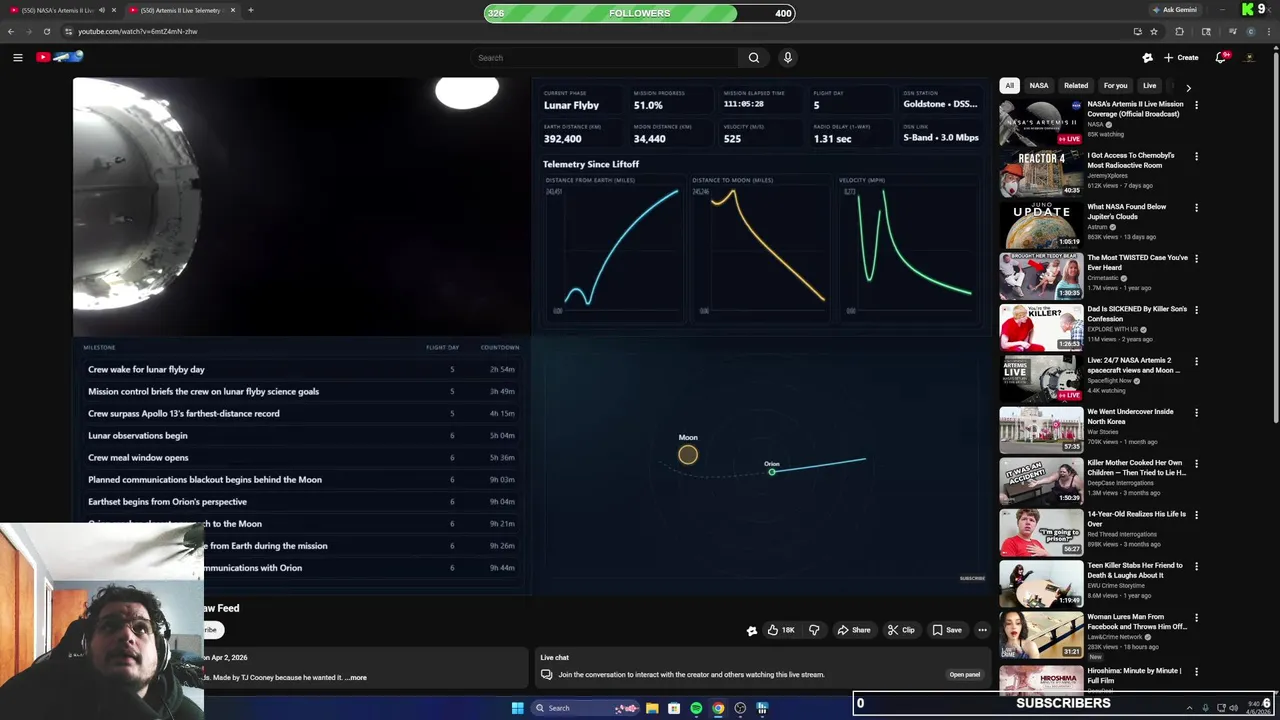Viewport: 1280px width, 720px height.
Task: Click the sparkle icon beside Create
Action: (x=1148, y=57)
